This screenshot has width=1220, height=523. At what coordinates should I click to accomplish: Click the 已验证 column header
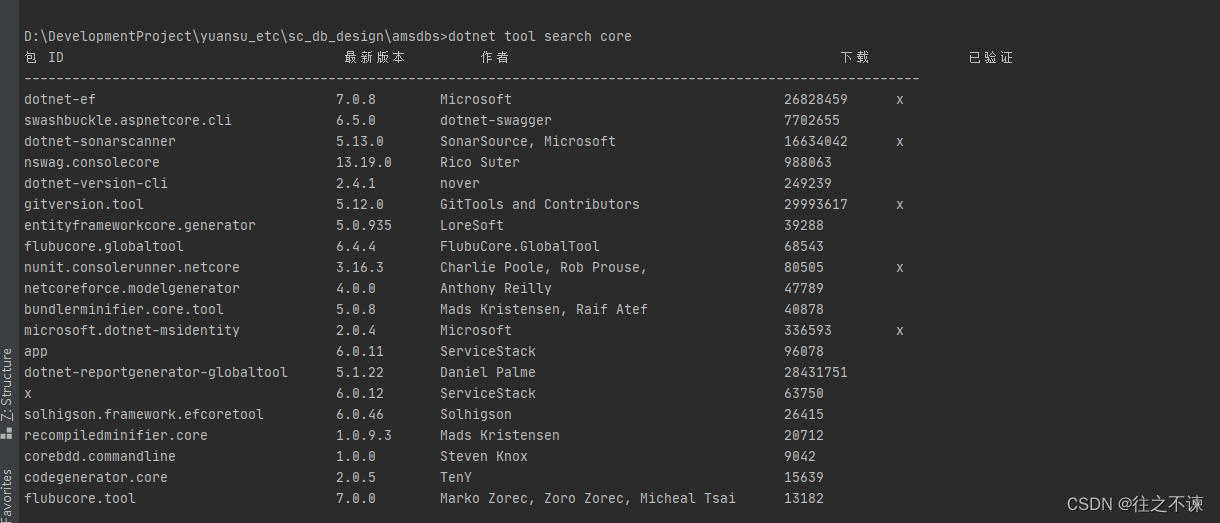point(991,58)
